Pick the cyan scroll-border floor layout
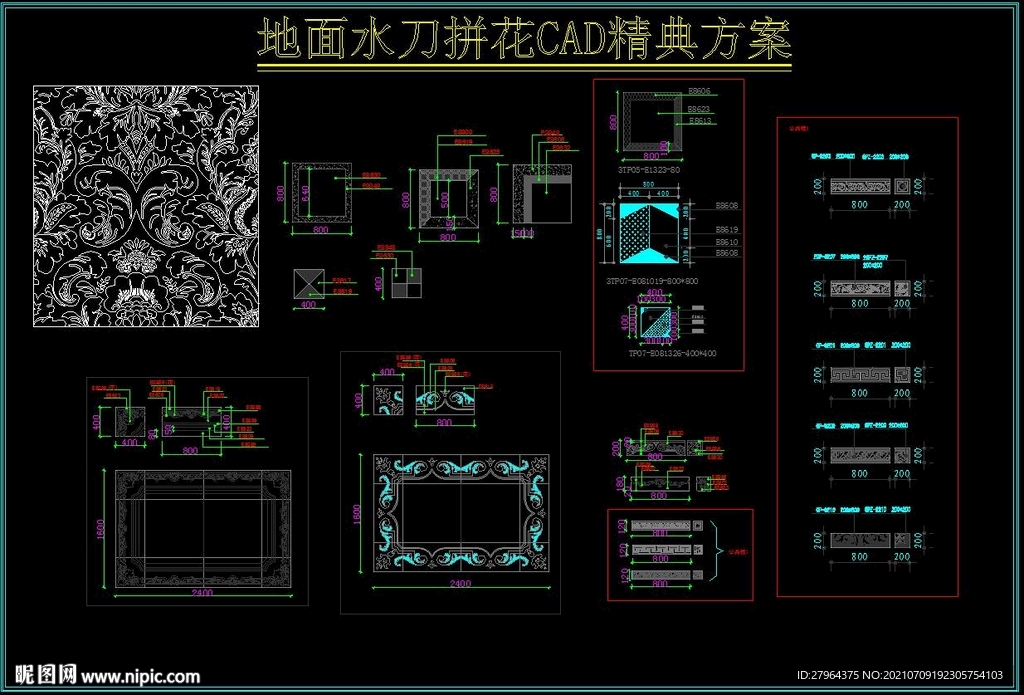Viewport: 1024px width, 695px height. [x=461, y=513]
